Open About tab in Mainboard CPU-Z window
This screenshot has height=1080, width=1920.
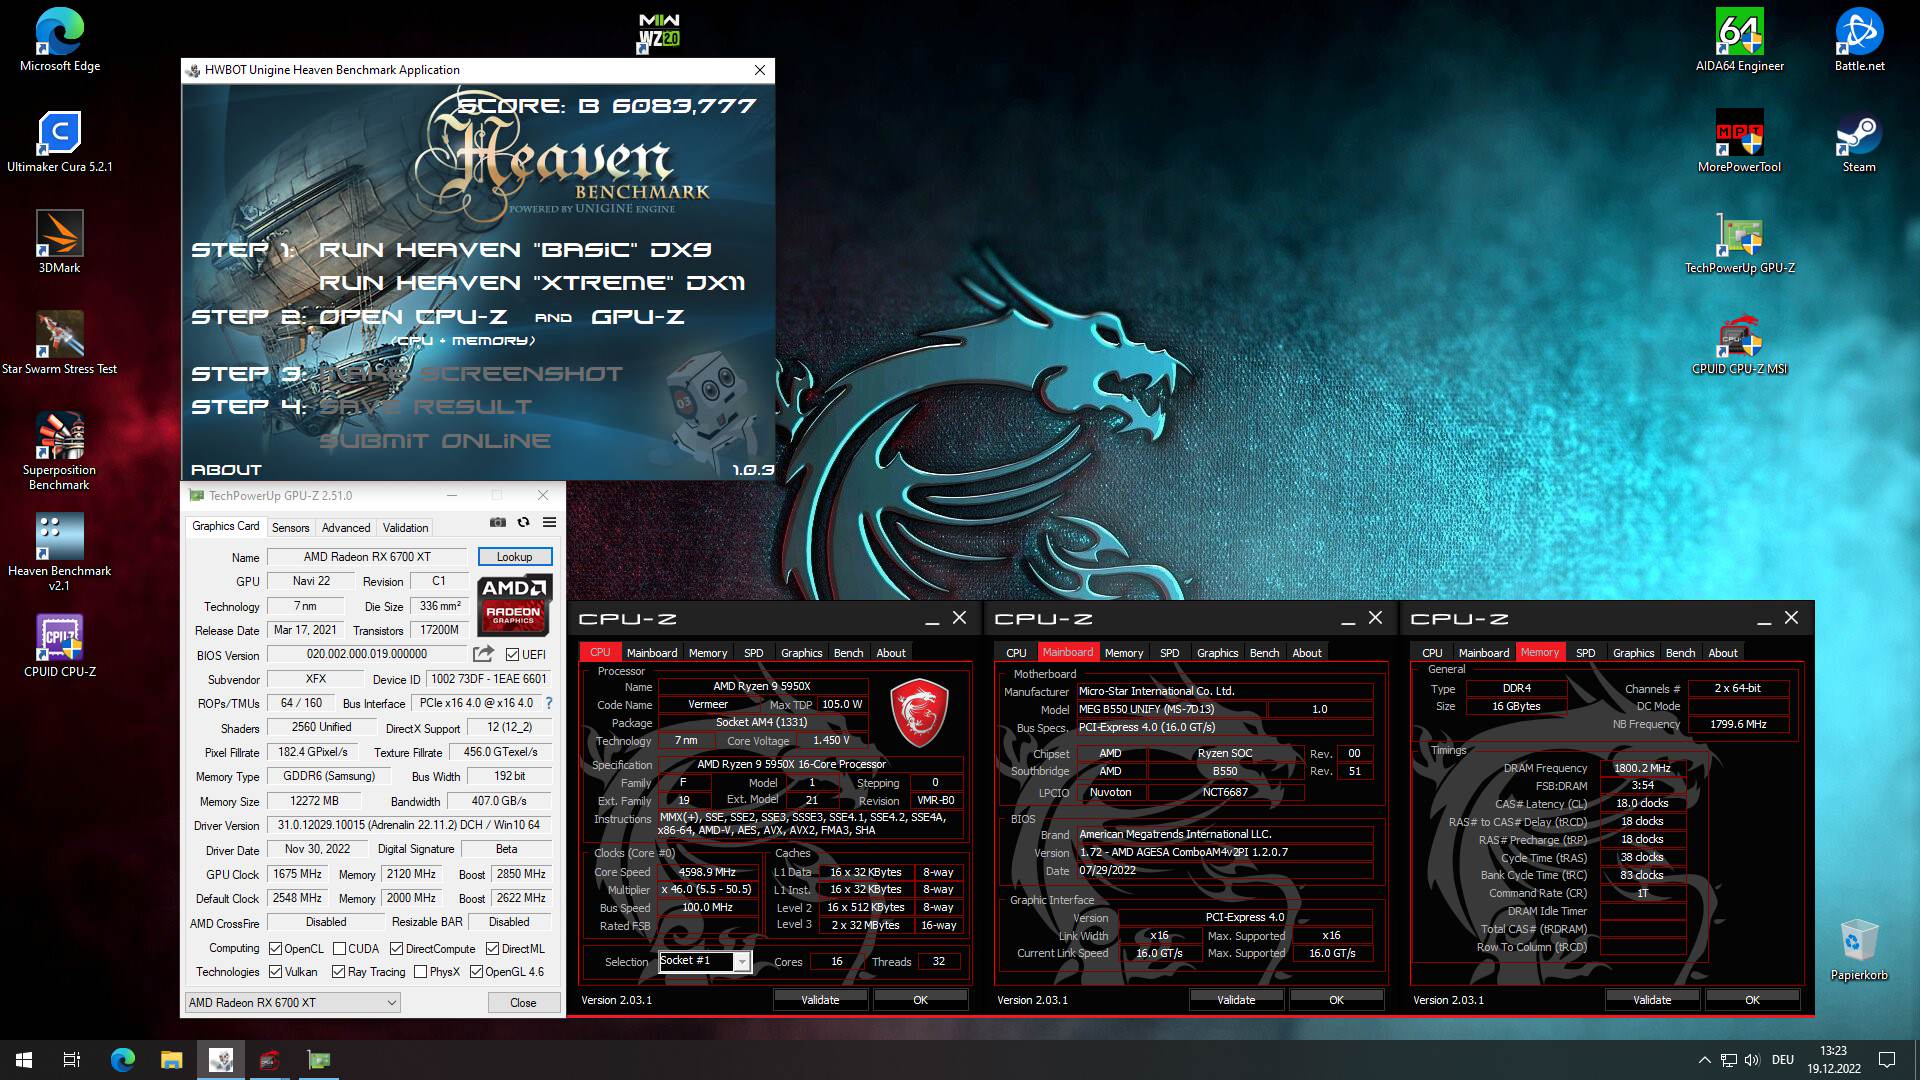click(1306, 652)
